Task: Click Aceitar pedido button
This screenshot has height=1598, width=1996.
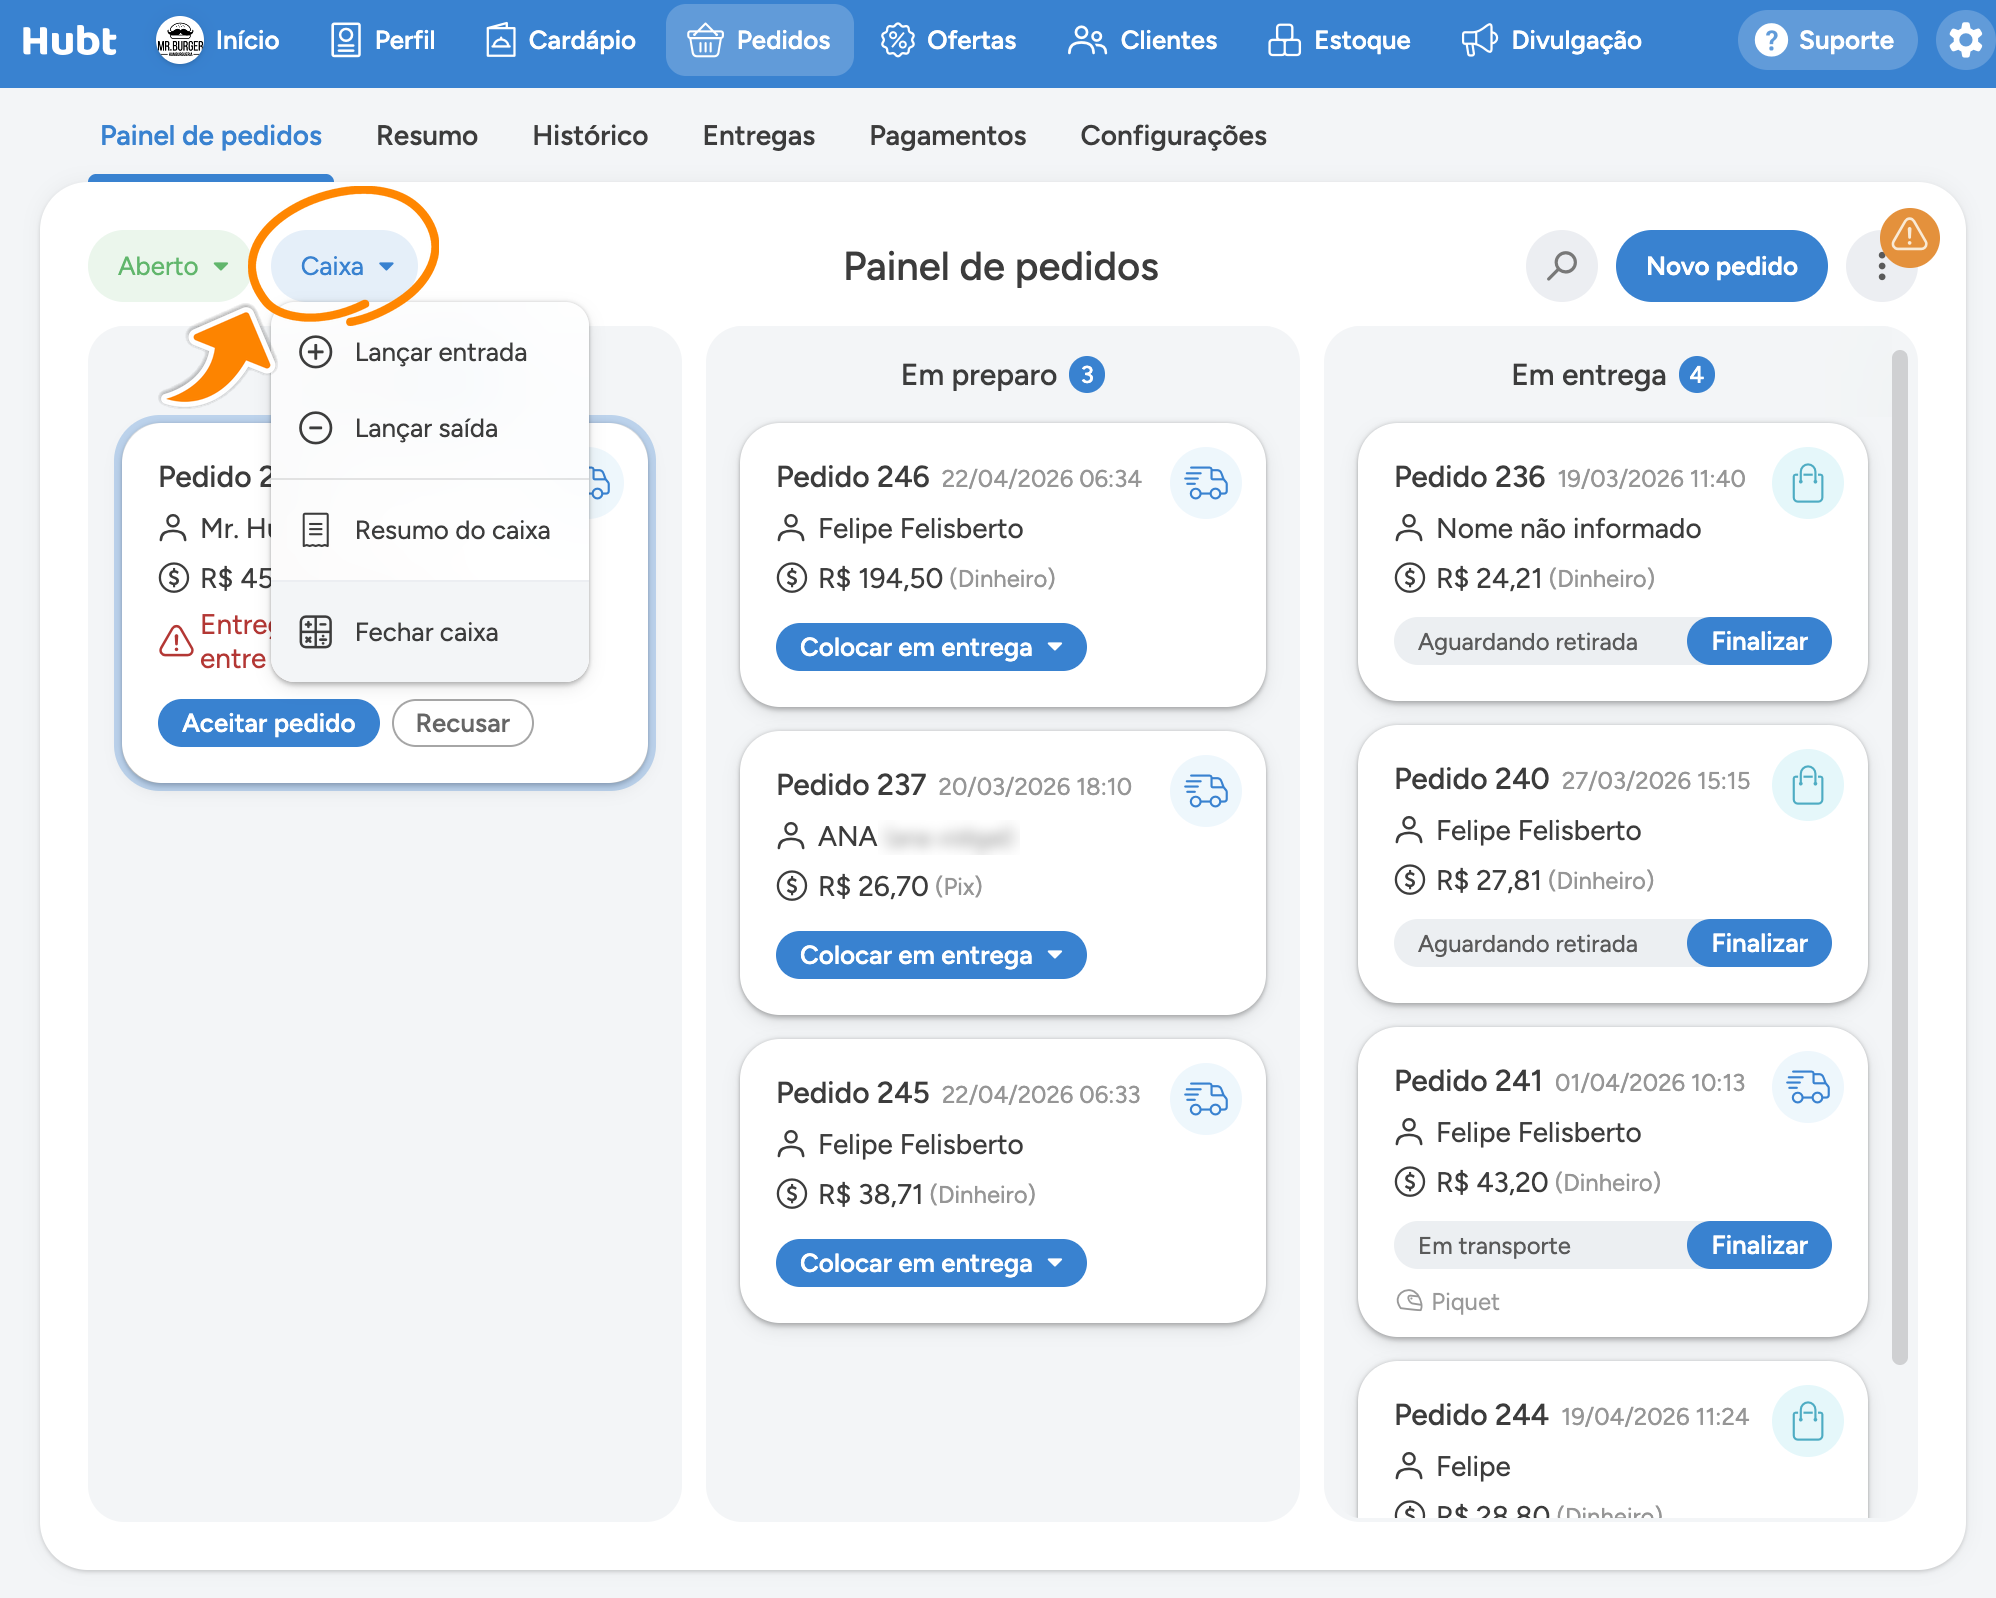Action: tap(268, 723)
